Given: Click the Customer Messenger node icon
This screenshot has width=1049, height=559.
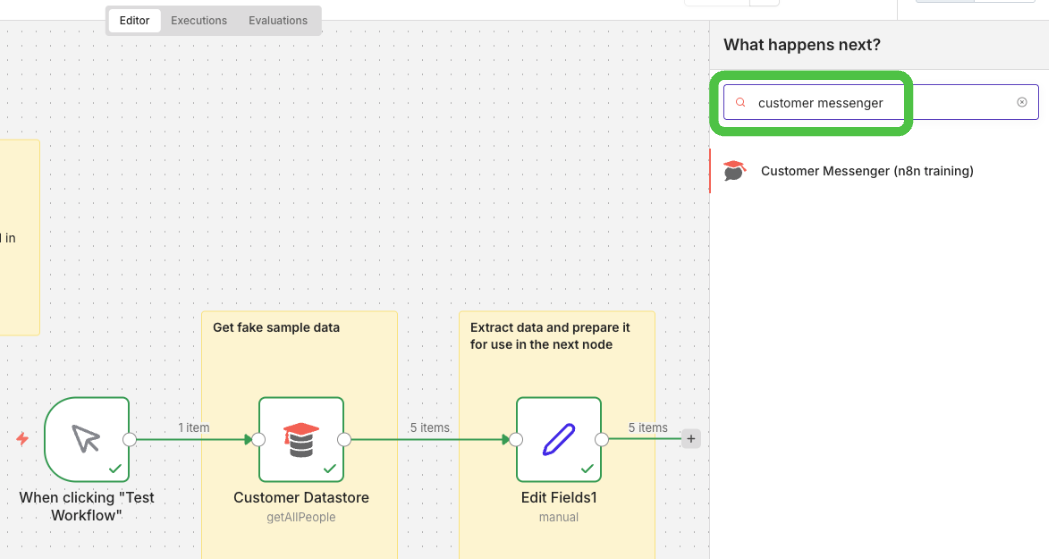Looking at the screenshot, I should [734, 171].
